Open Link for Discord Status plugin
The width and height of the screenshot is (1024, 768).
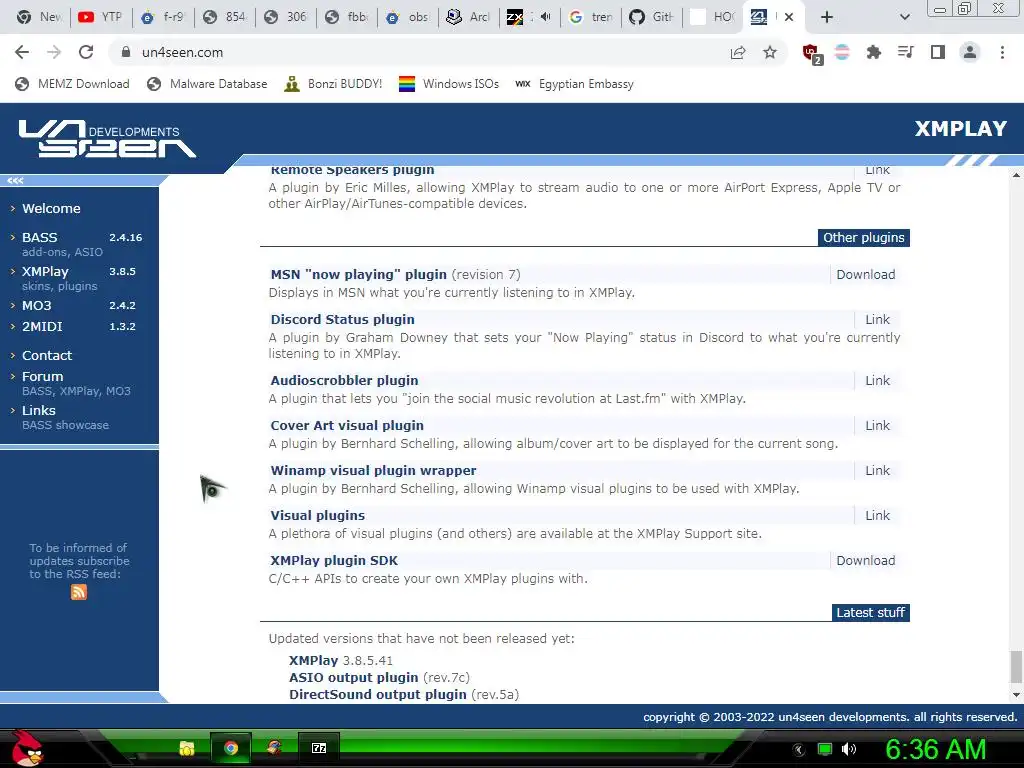pyautogui.click(x=877, y=319)
